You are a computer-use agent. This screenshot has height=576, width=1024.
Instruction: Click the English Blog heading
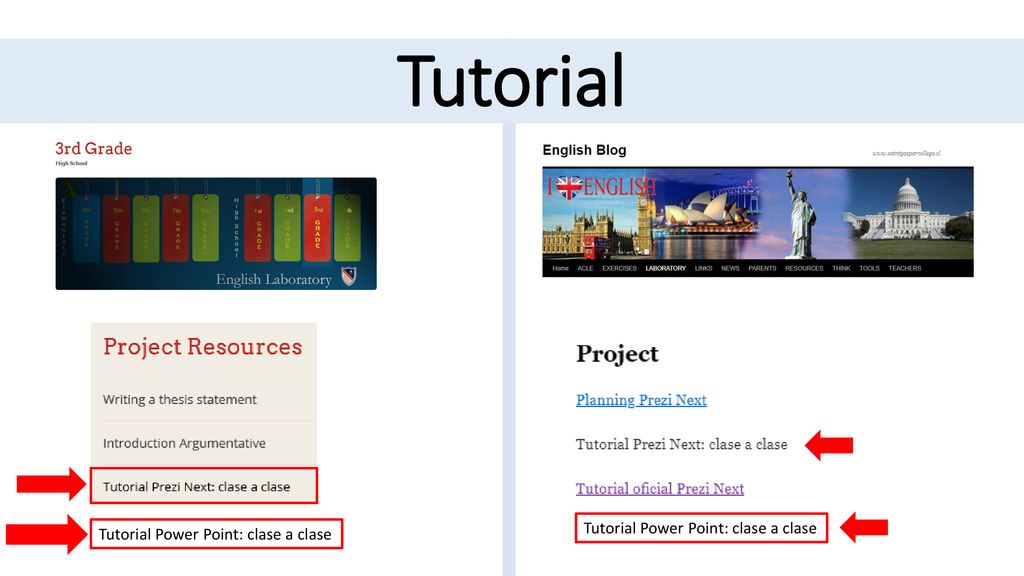tap(584, 150)
